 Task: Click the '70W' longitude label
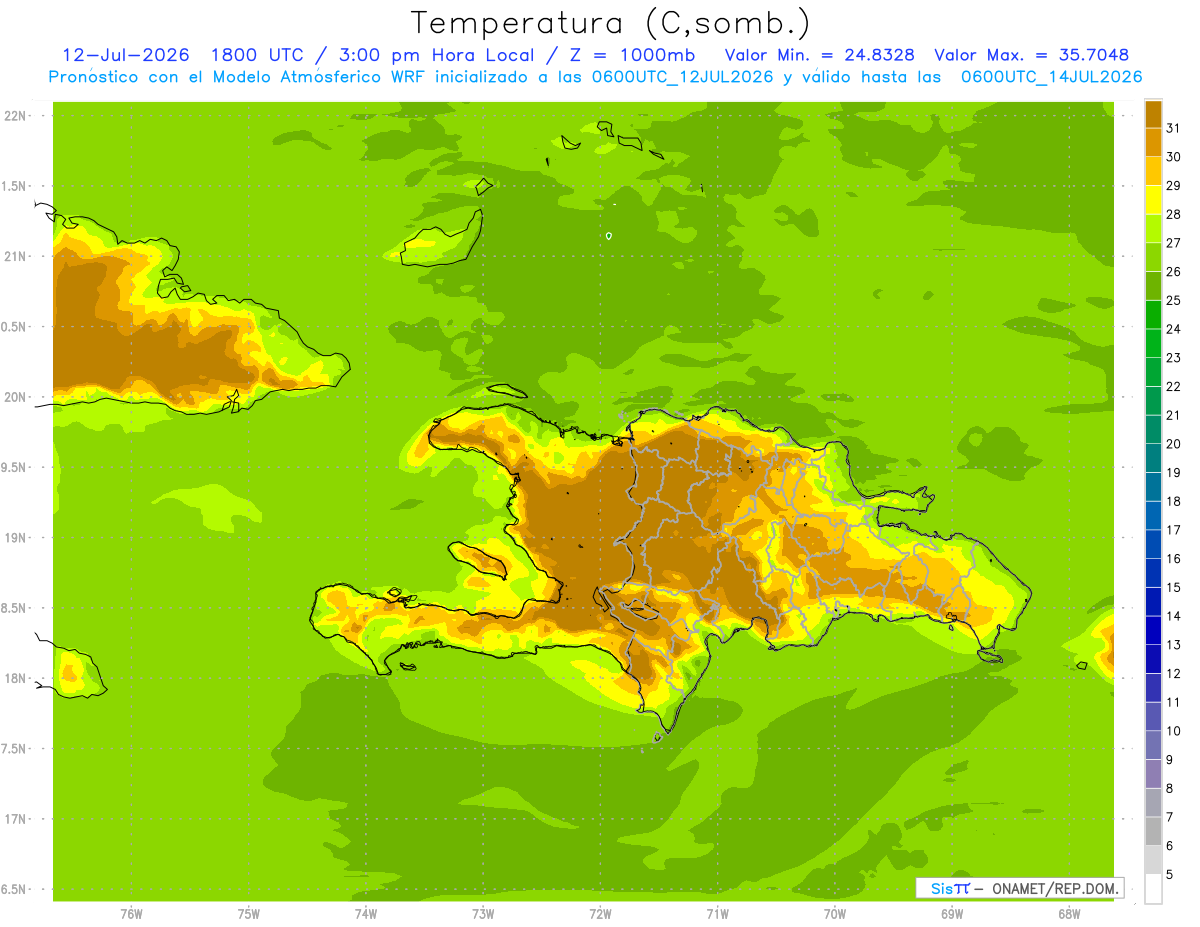[835, 913]
